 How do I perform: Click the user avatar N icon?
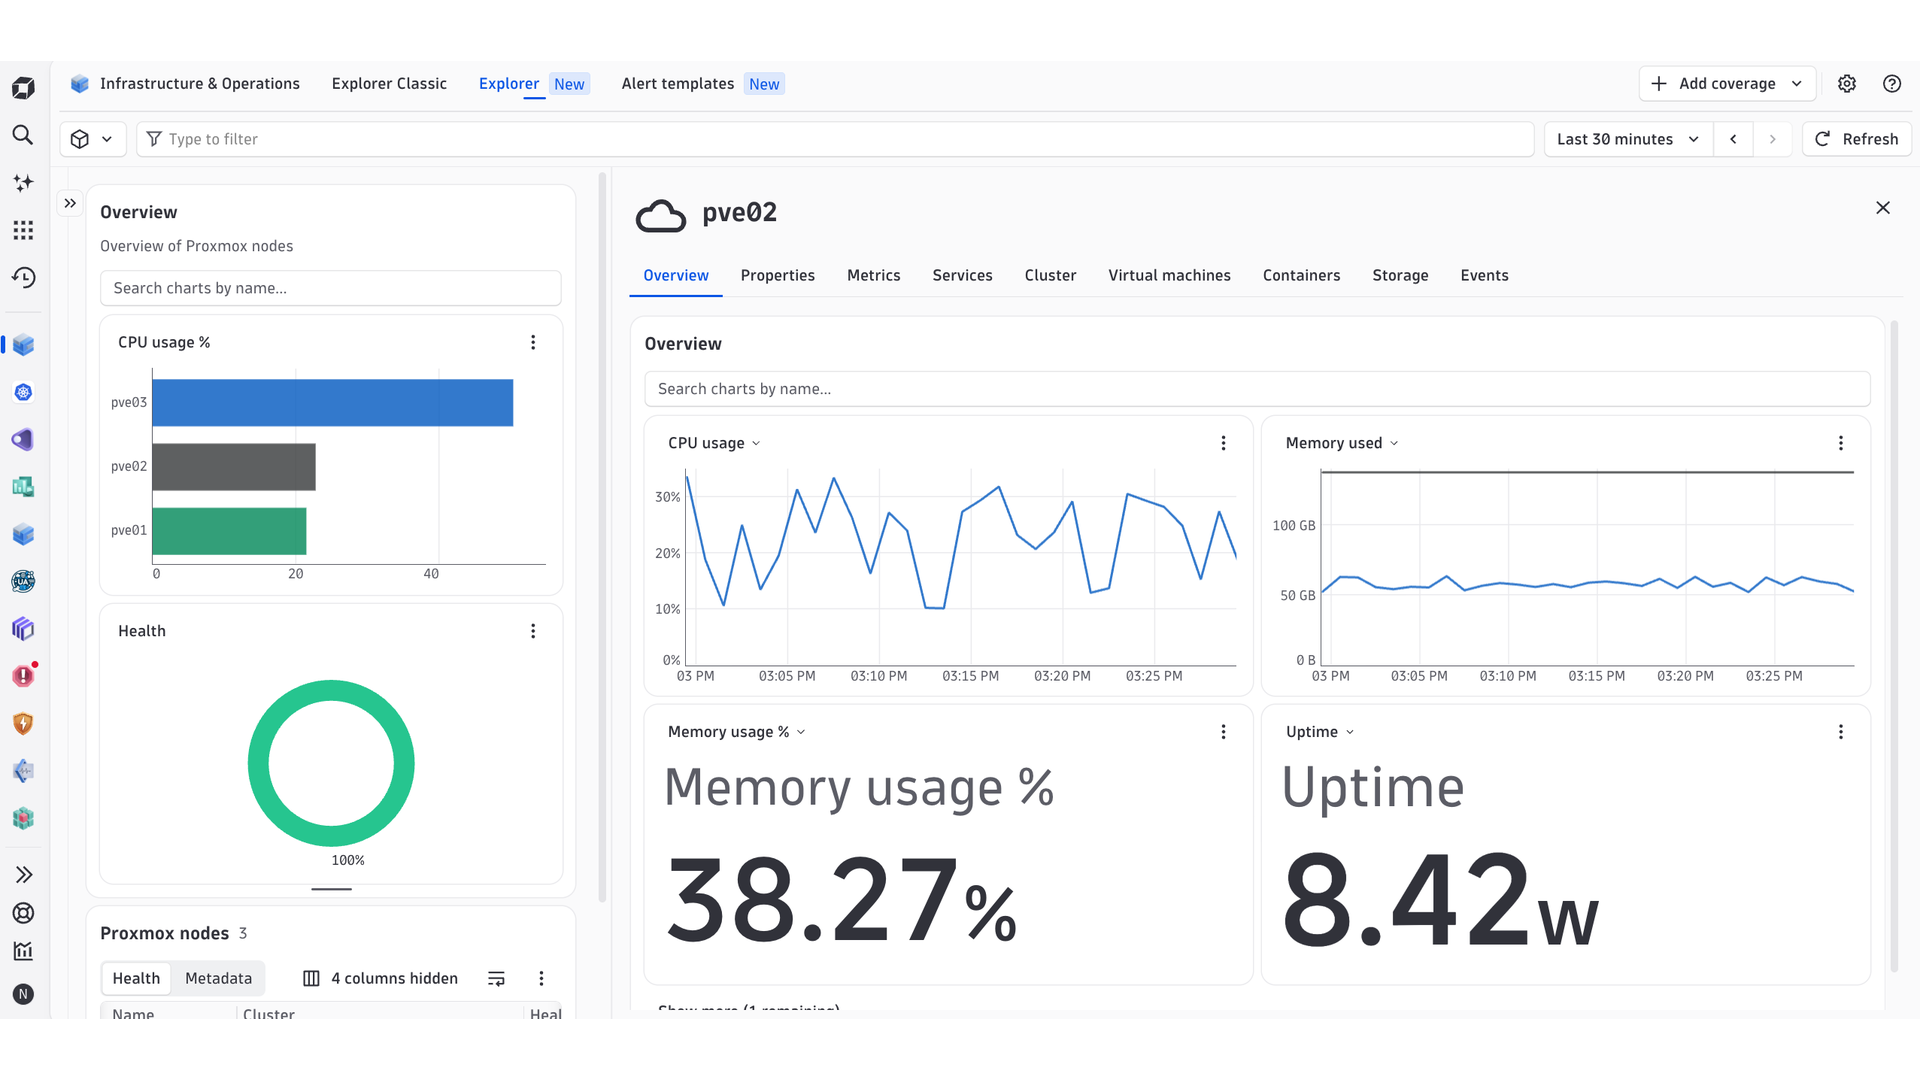coord(23,994)
